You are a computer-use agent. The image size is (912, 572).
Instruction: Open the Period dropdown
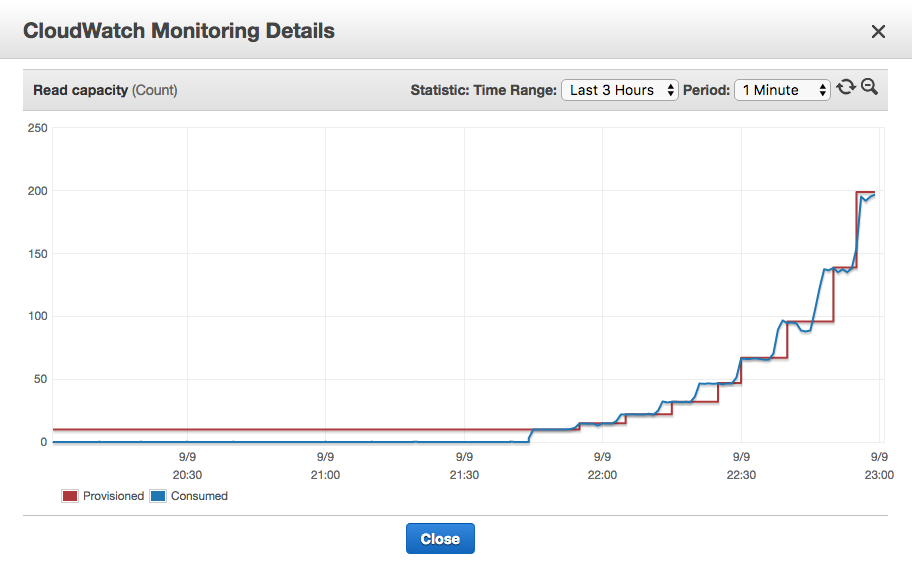point(782,90)
